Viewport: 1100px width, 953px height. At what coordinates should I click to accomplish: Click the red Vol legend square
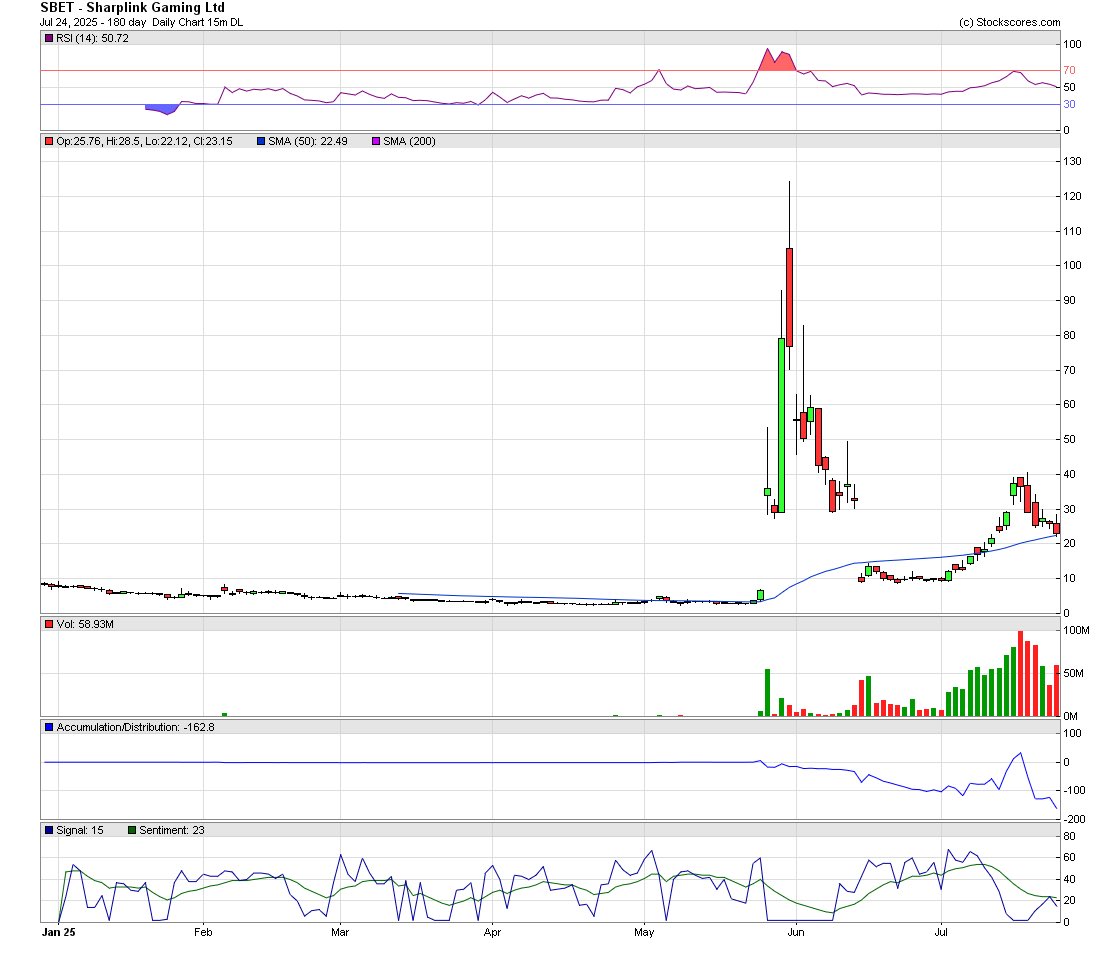click(49, 624)
